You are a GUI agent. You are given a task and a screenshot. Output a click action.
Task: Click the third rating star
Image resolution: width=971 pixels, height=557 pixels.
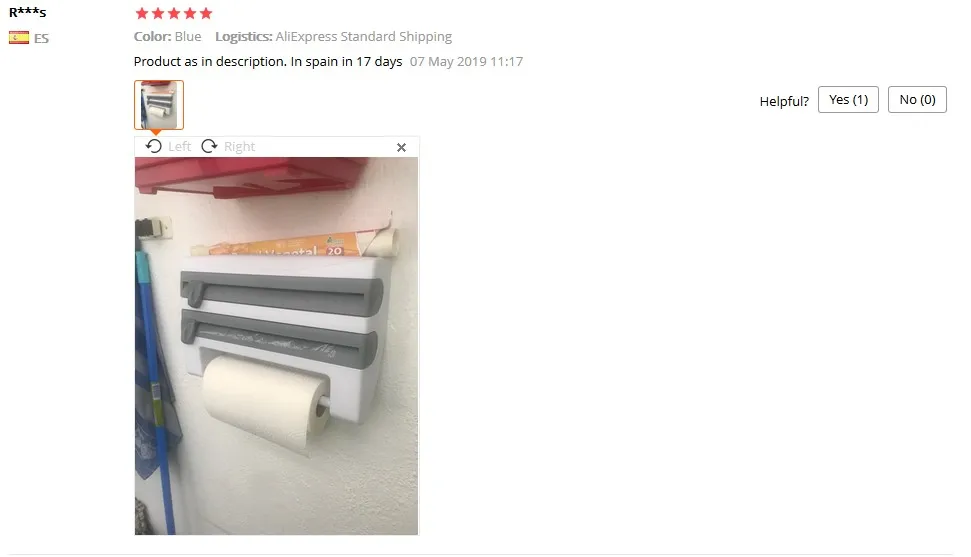pos(174,13)
